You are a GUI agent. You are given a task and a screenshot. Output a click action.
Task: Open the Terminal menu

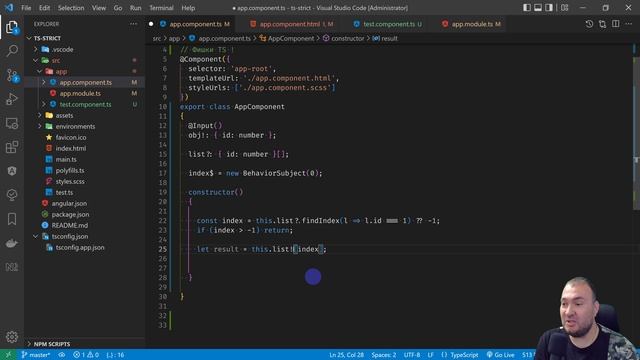pyautogui.click(x=161, y=8)
